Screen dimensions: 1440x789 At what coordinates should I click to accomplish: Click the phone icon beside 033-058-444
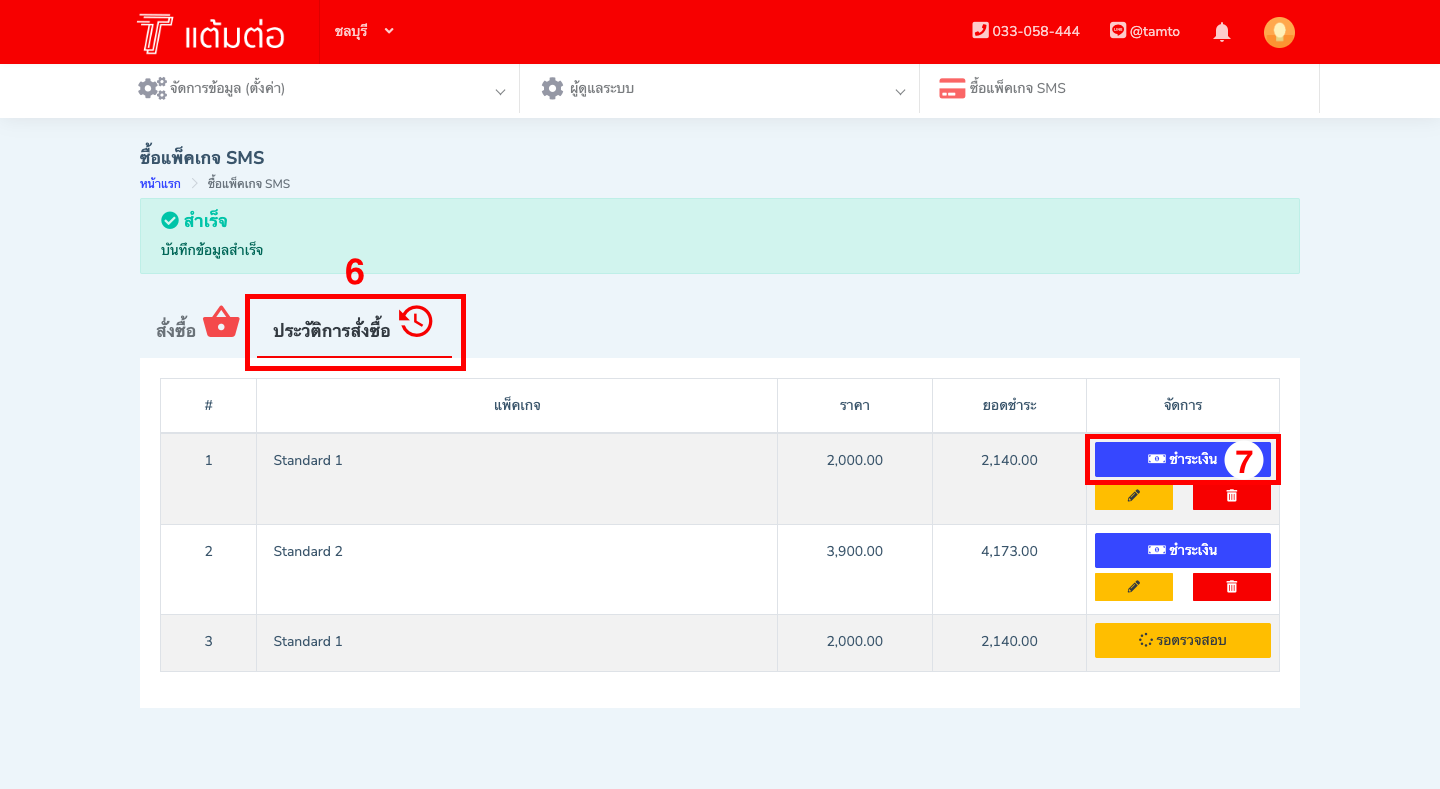(x=980, y=31)
